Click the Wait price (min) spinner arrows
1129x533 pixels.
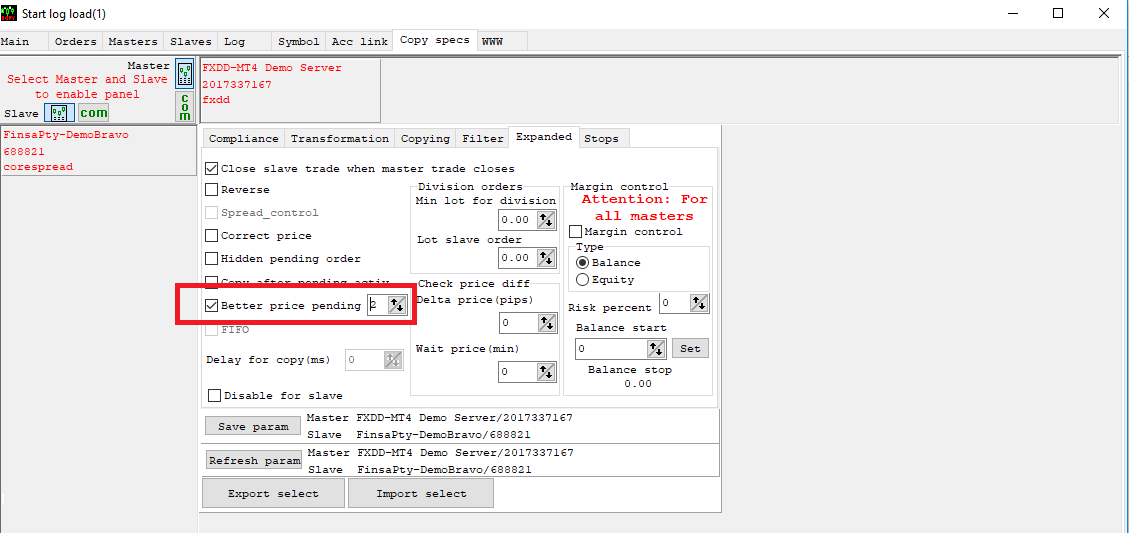(546, 372)
